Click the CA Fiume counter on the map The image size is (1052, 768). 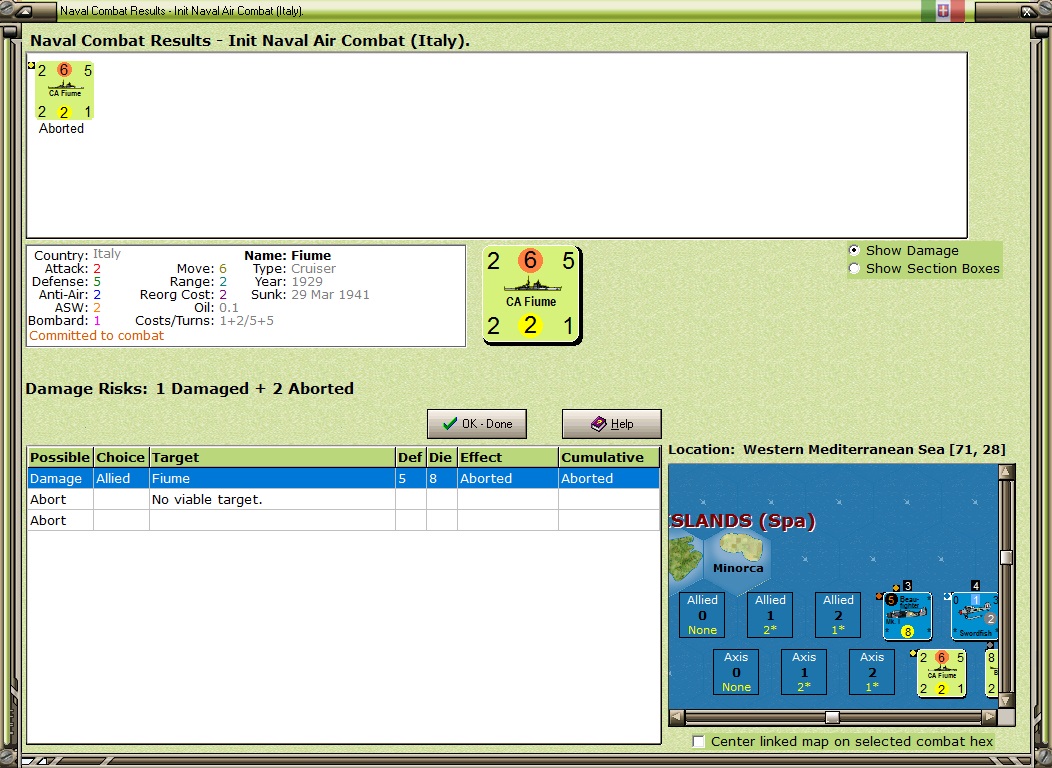[x=942, y=673]
